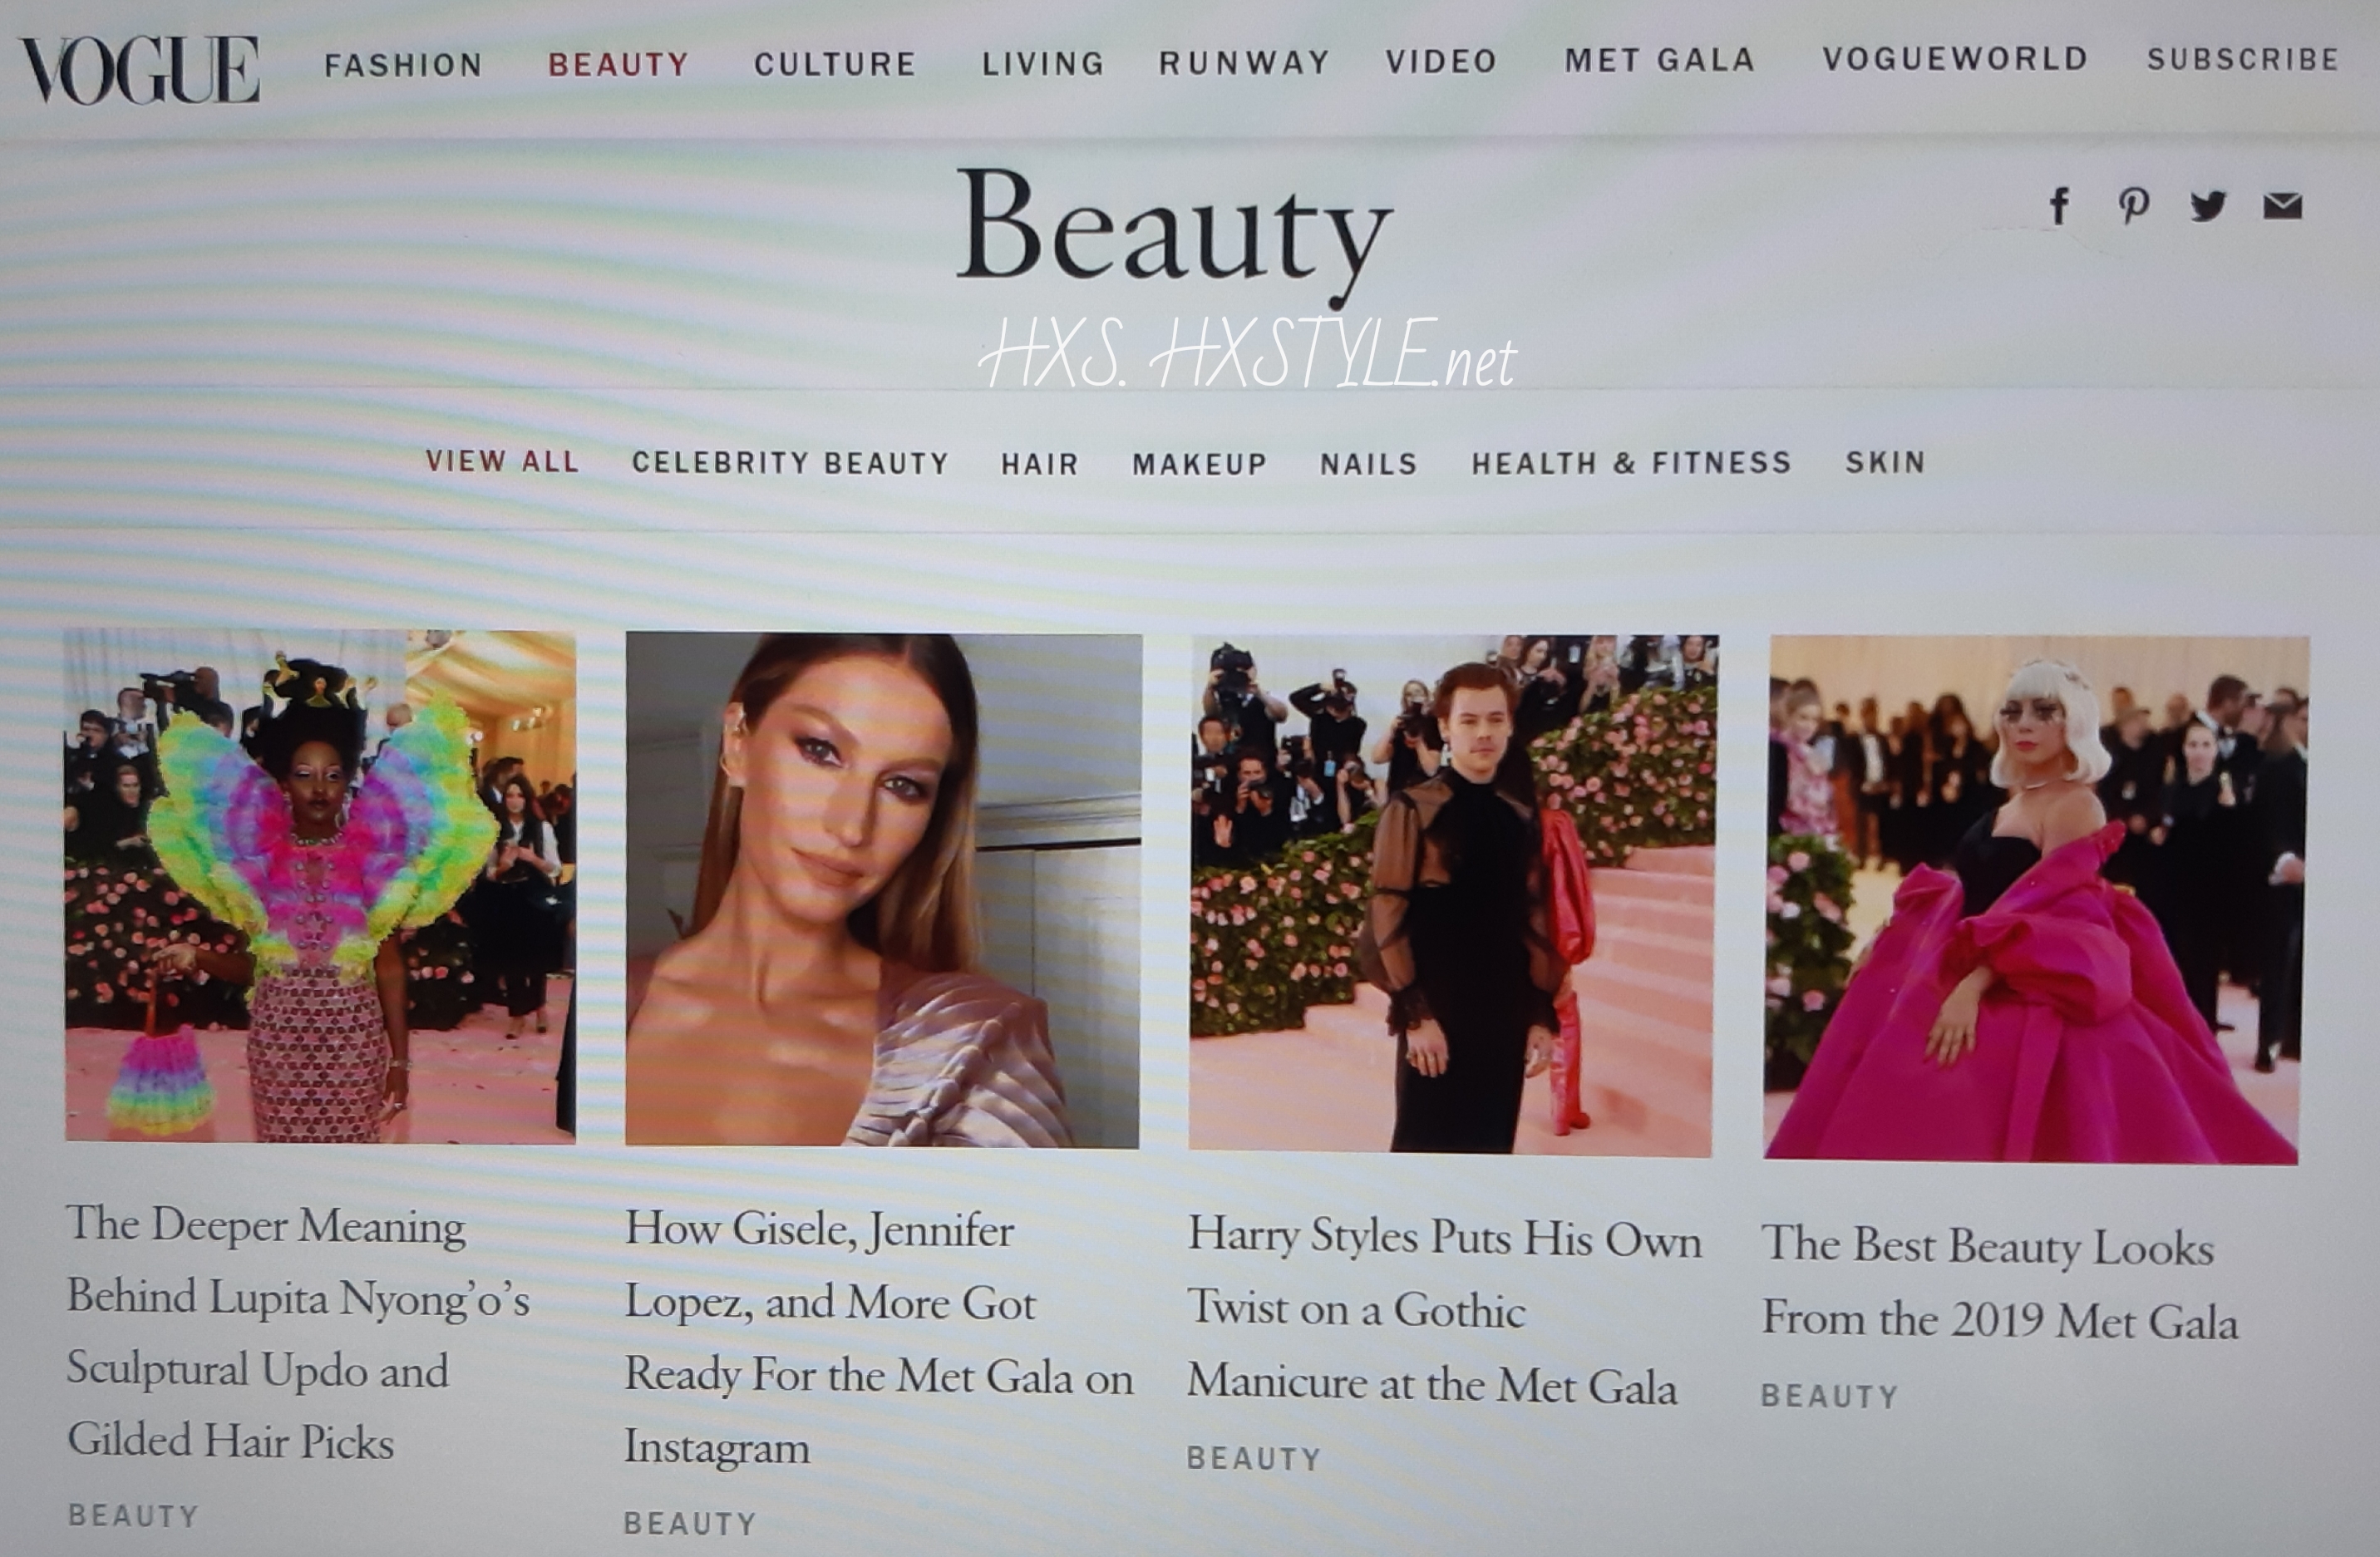Screen dimensions: 2380x1557
Task: Open the Fashion menu item
Action: coord(404,65)
